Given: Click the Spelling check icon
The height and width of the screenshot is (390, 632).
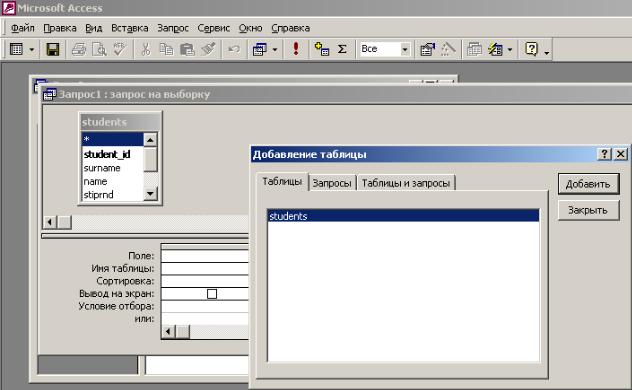Looking at the screenshot, I should coord(120,49).
